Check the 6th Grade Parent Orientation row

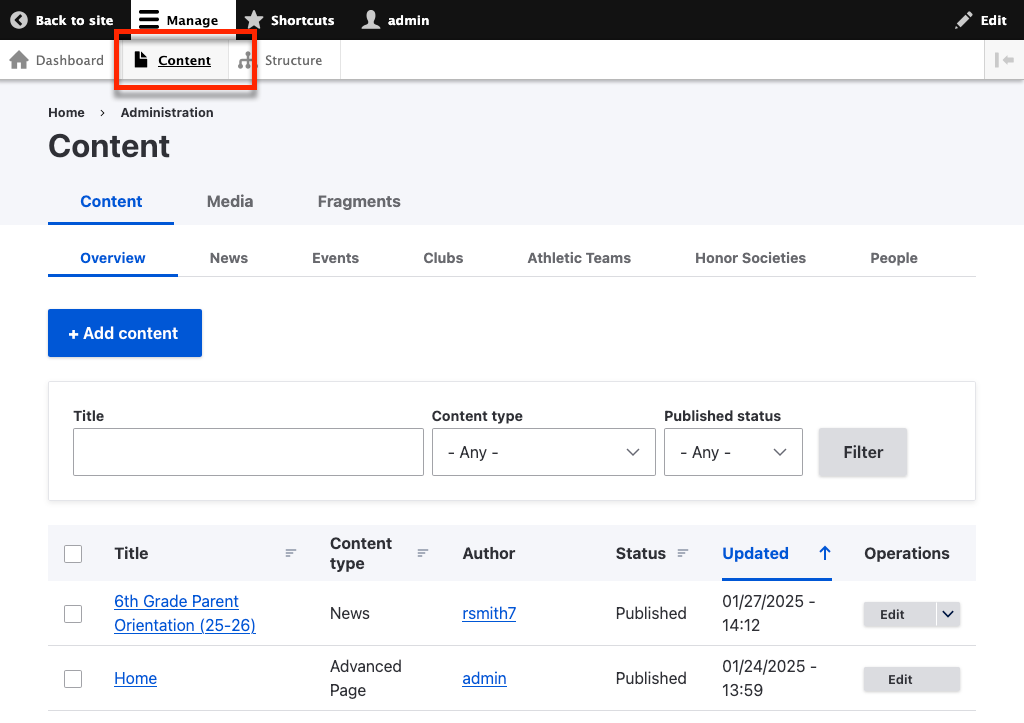coord(73,614)
